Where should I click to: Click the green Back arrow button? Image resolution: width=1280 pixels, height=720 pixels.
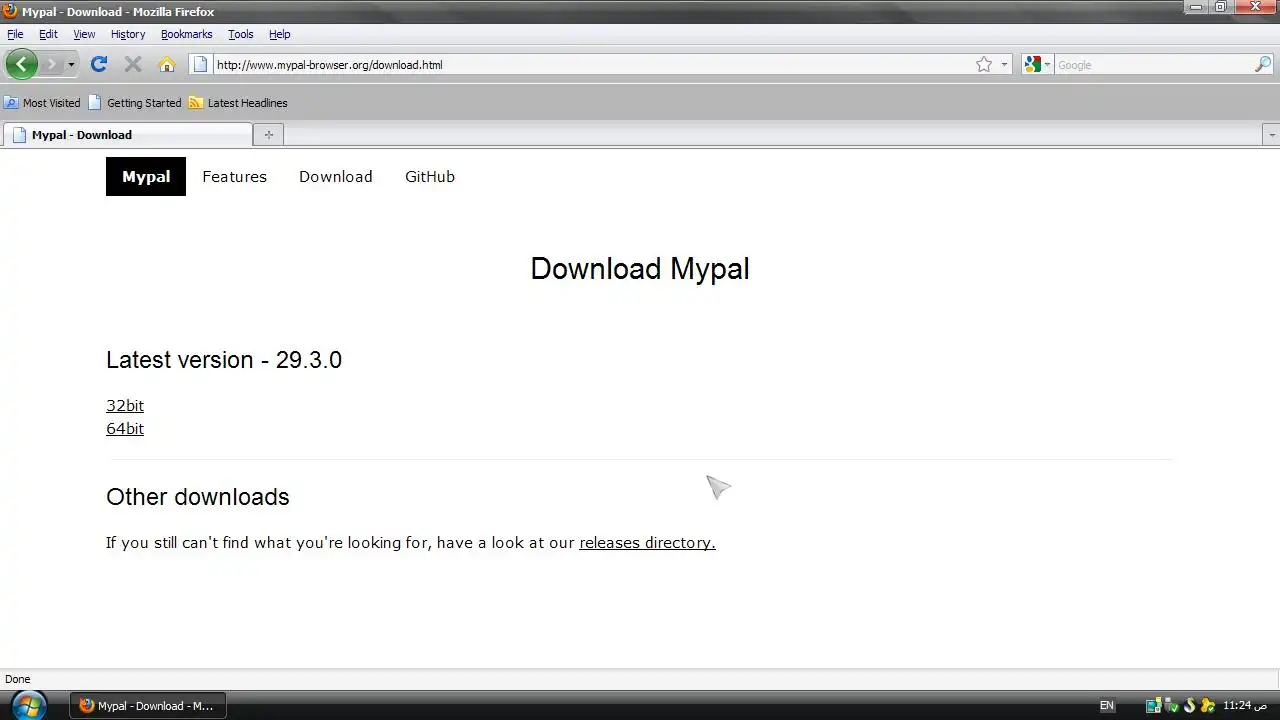(21, 64)
